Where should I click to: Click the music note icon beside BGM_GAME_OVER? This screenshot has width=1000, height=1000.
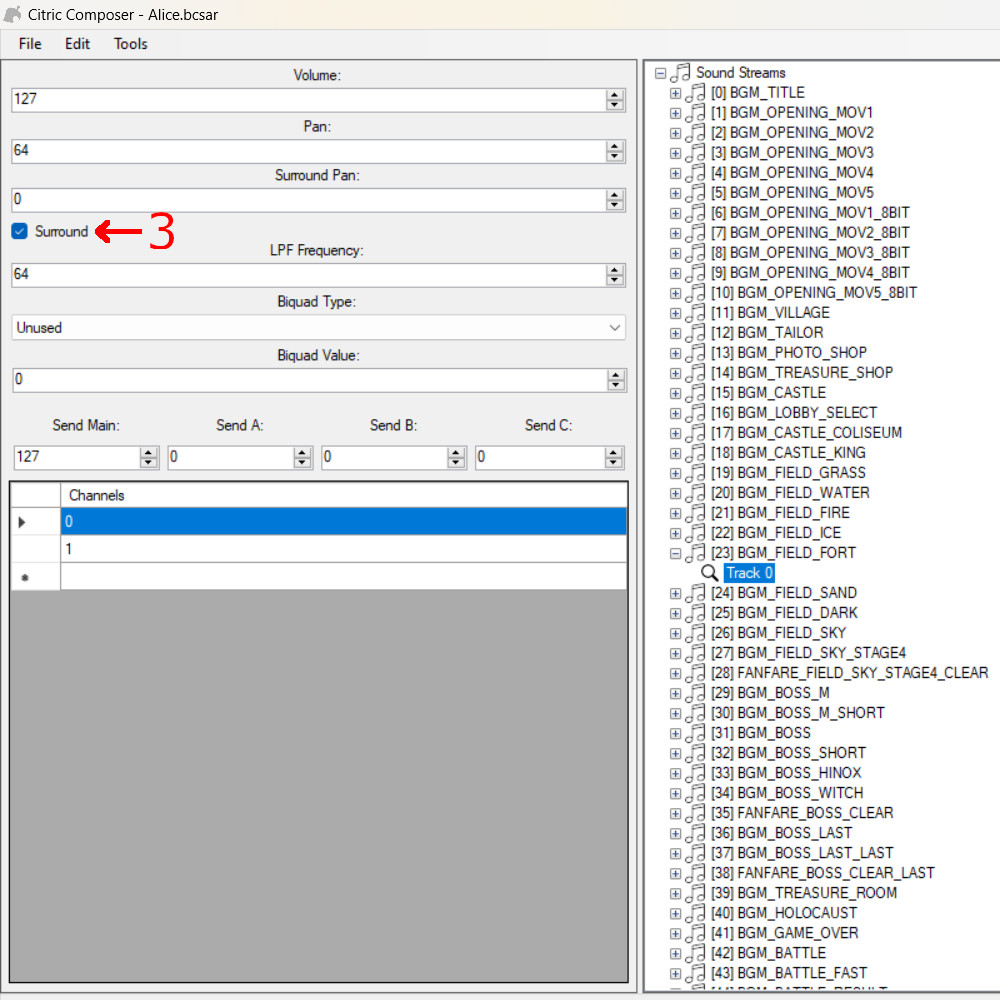tap(695, 933)
